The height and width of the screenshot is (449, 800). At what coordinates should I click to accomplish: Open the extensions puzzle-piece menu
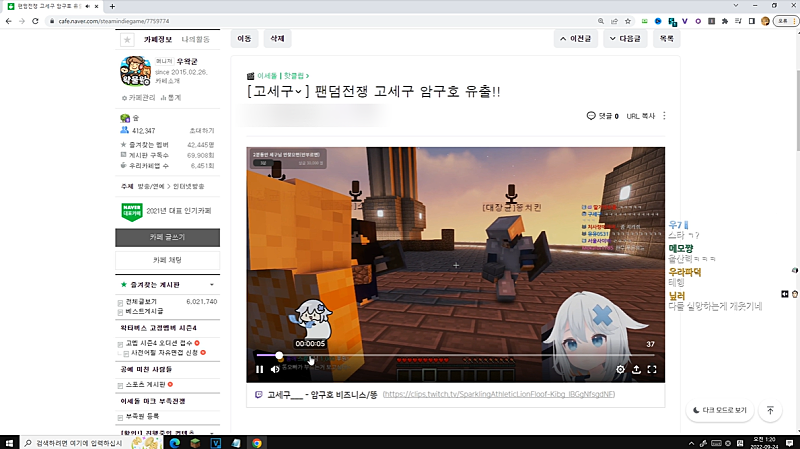pos(724,21)
